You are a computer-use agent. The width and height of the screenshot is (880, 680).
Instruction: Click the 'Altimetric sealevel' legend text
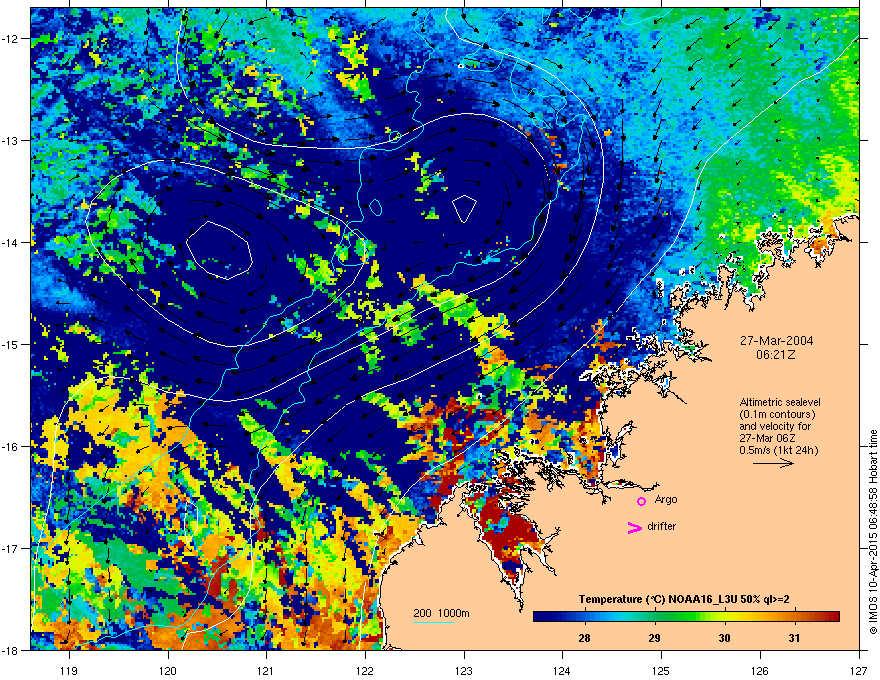pos(780,402)
